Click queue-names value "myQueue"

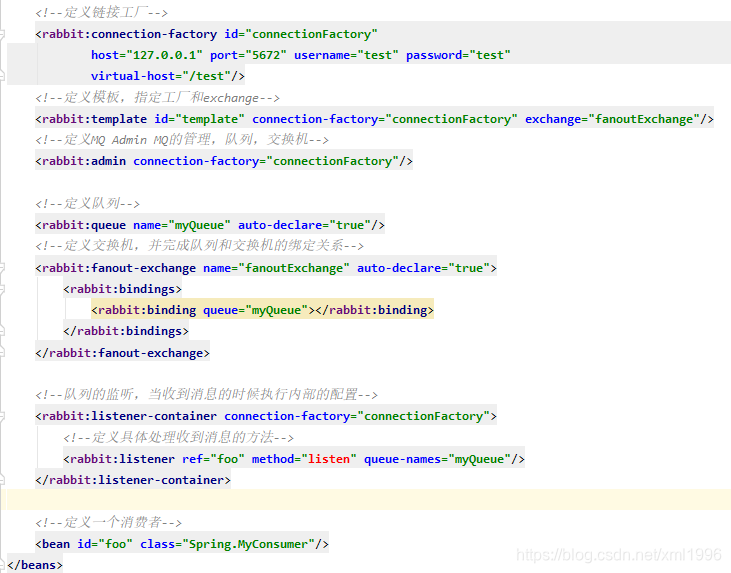(x=479, y=459)
